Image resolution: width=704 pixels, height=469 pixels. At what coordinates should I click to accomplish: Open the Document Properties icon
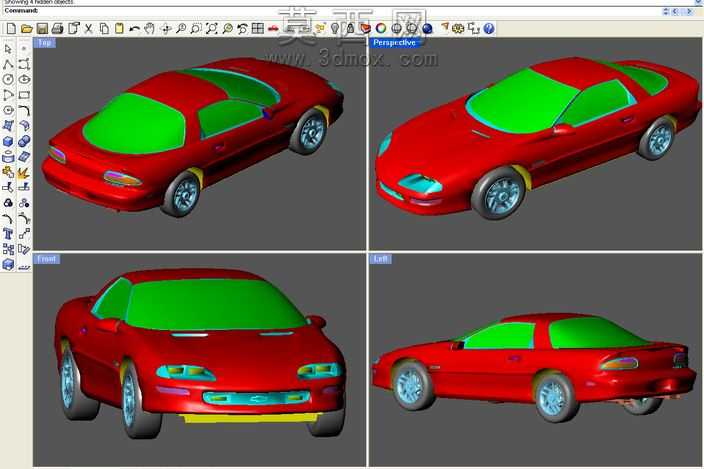point(73,29)
